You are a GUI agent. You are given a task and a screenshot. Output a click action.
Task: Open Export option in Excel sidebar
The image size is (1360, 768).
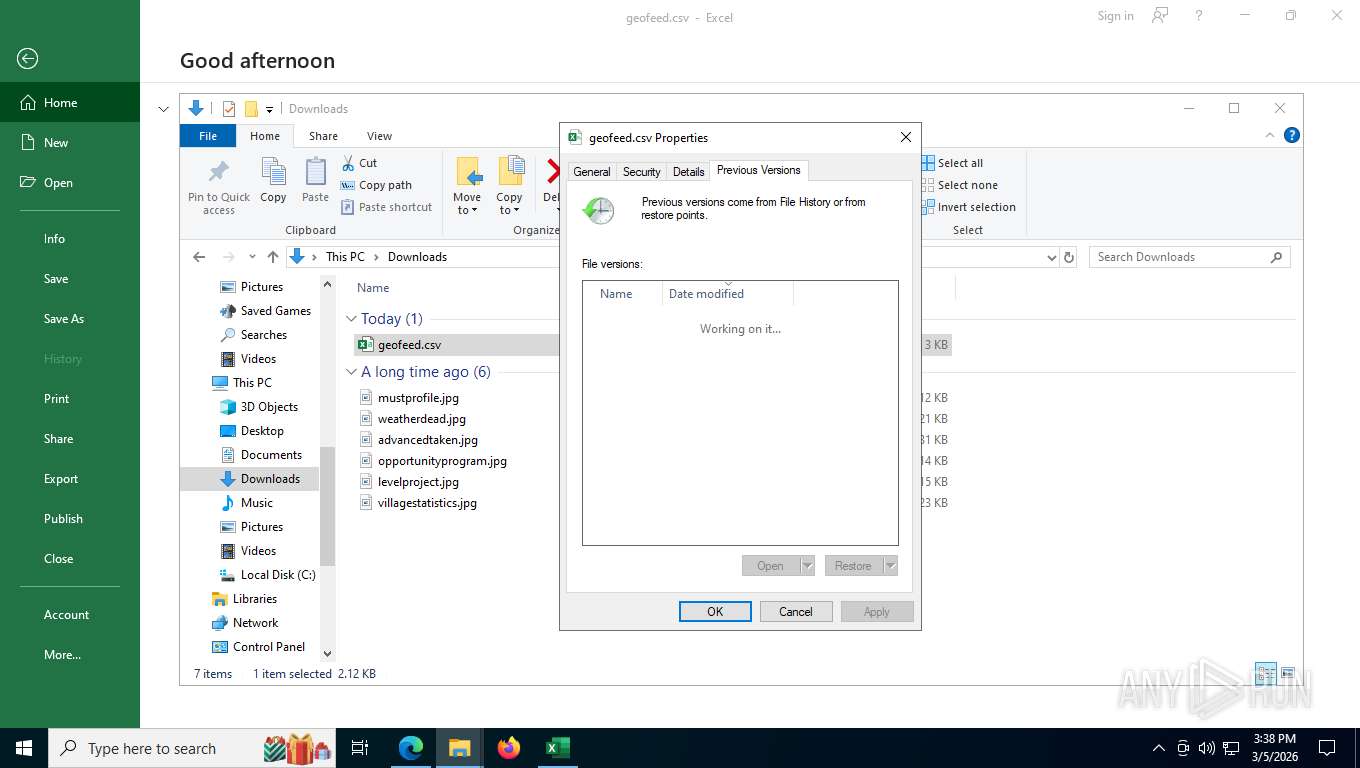(70, 478)
